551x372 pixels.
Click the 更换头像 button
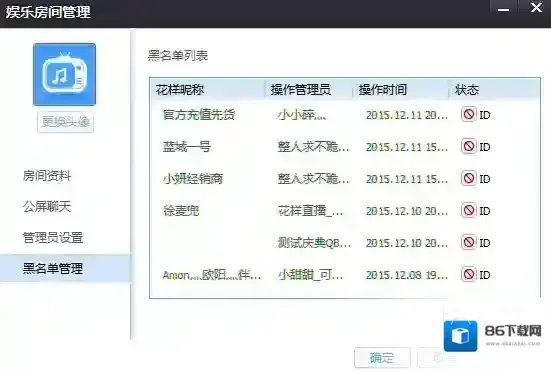tap(65, 122)
